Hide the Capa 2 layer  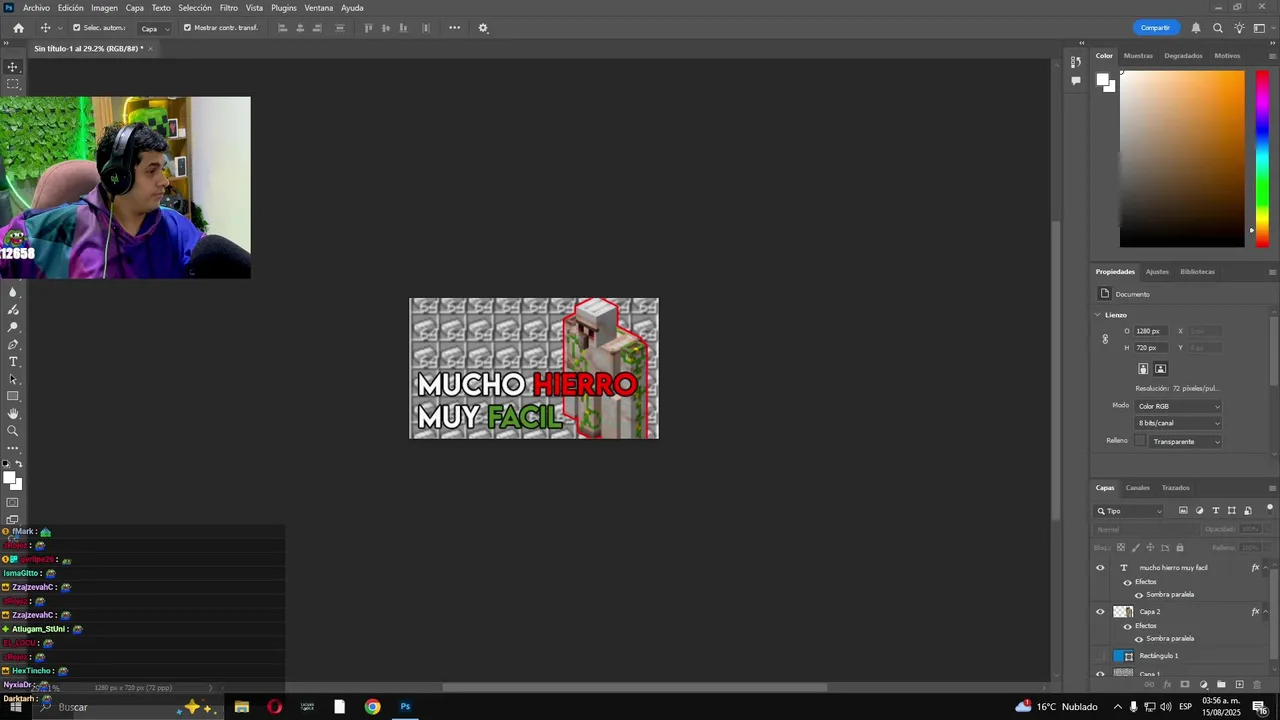click(1100, 612)
